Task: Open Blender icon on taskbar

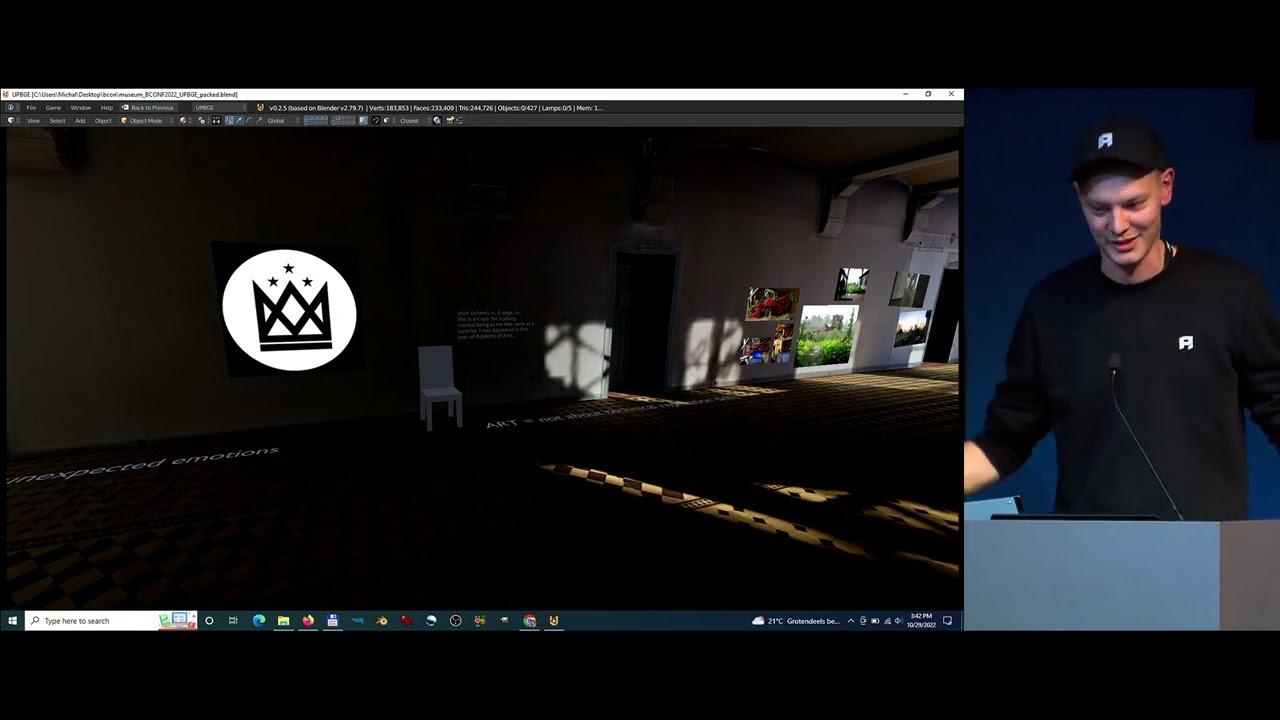Action: (382, 621)
